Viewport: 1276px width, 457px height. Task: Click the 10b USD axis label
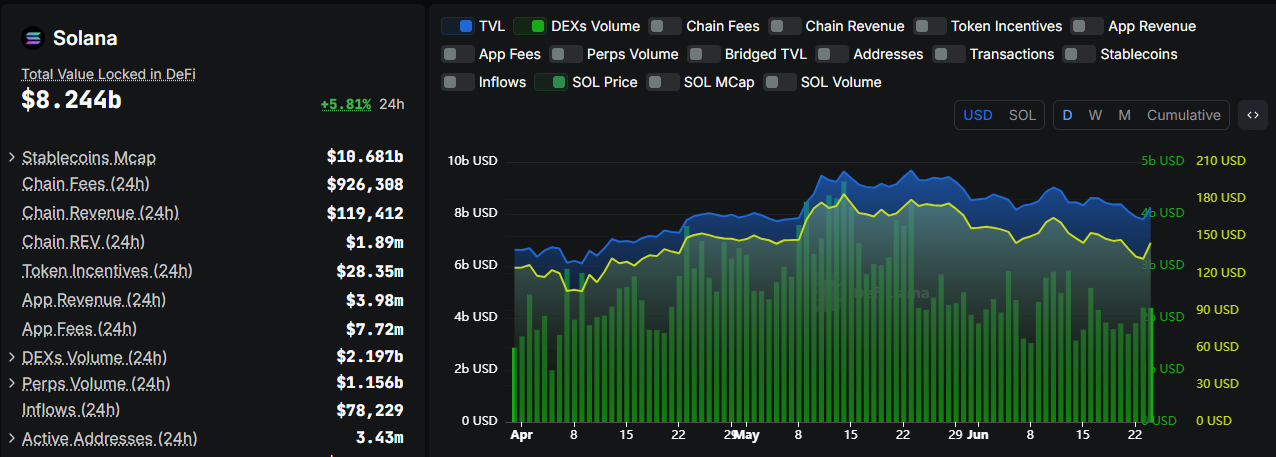(x=472, y=160)
